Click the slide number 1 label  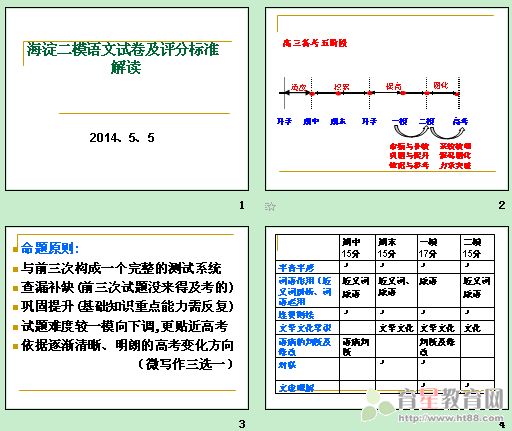242,205
